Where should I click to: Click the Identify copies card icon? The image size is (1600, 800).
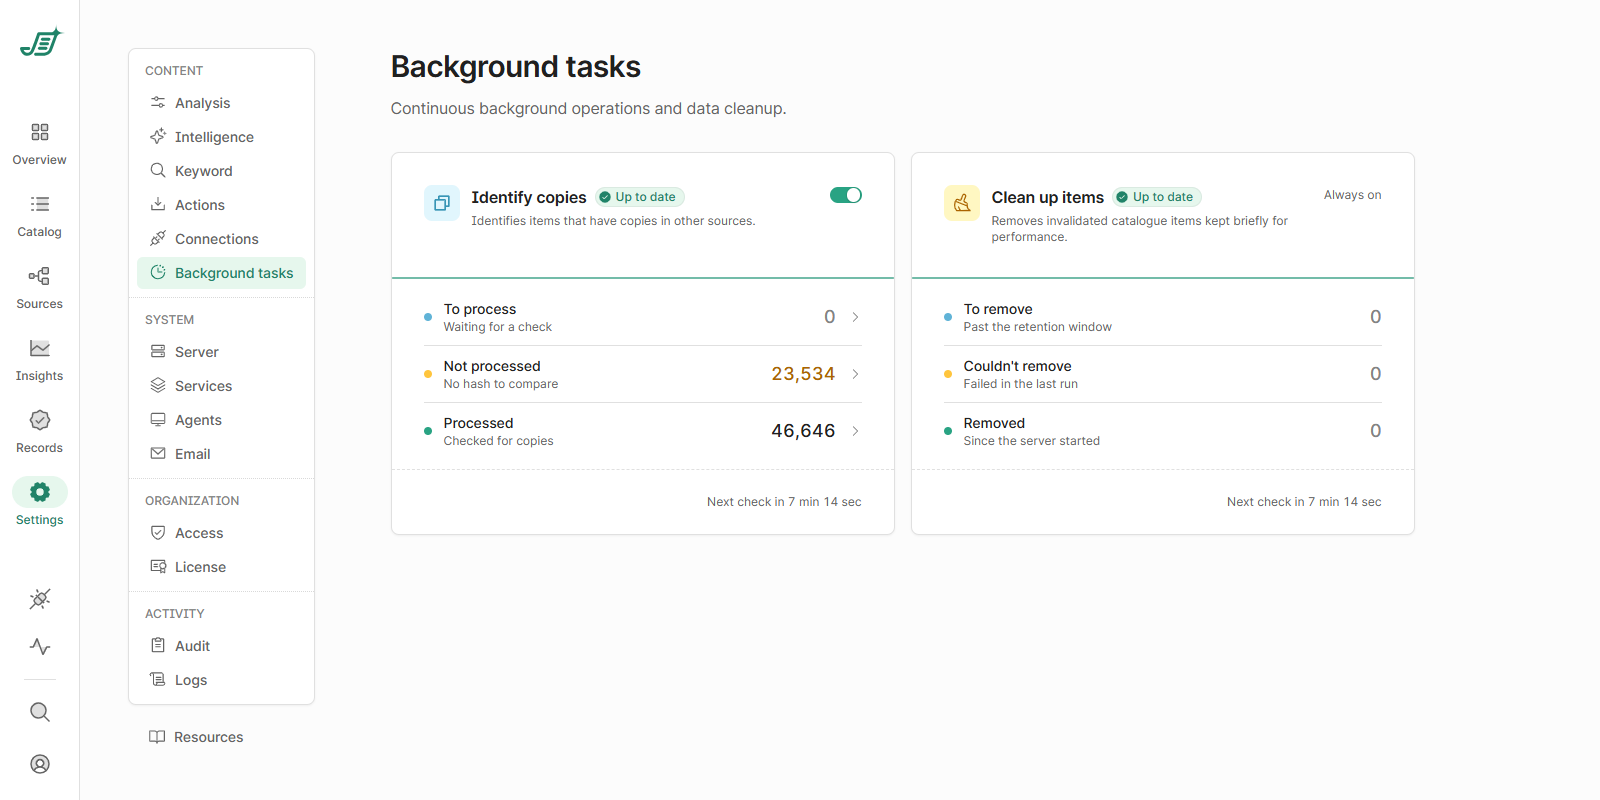442,203
